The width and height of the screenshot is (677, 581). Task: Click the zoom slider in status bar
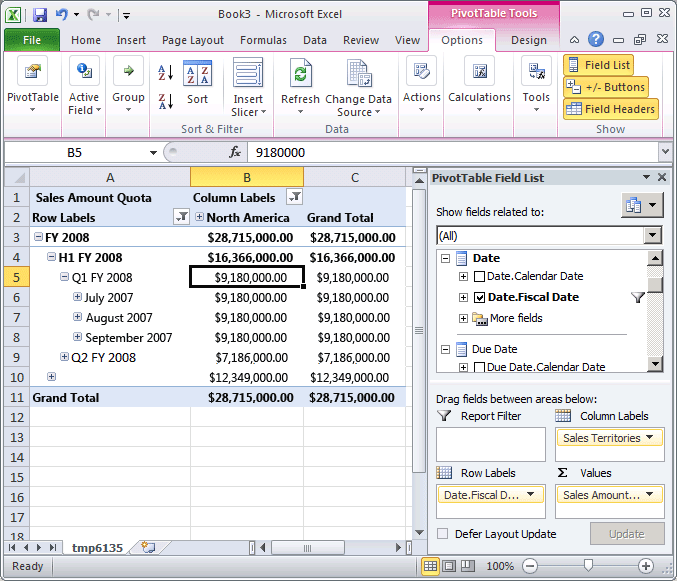[588, 564]
